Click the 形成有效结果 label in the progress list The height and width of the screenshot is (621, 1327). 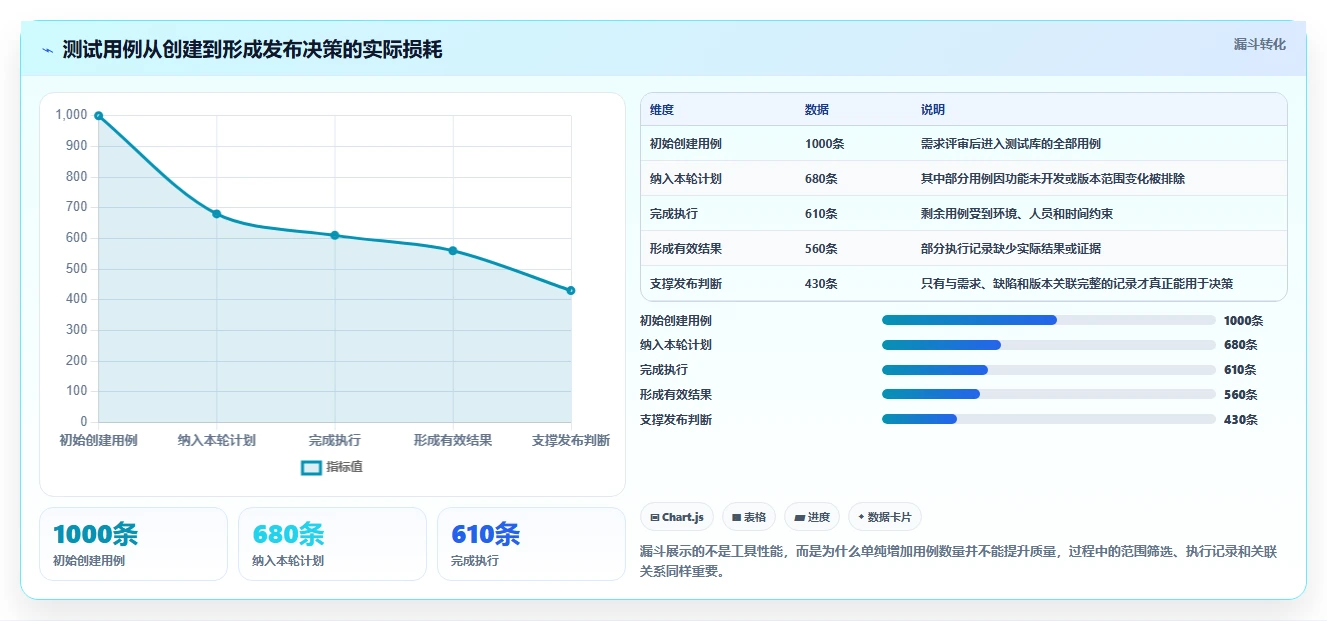[676, 395]
